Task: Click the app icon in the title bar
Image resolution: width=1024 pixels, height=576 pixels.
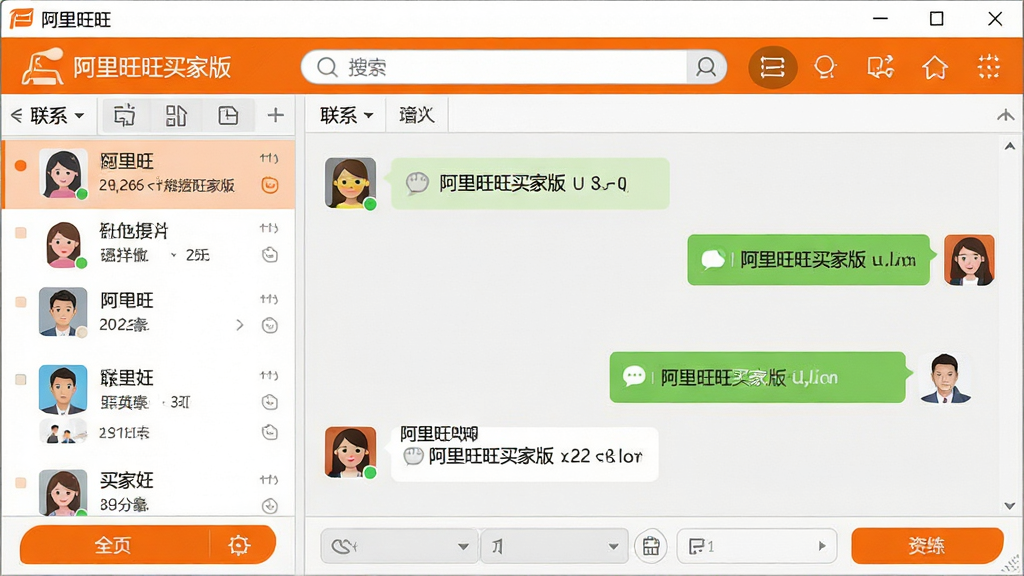Action: [21, 19]
